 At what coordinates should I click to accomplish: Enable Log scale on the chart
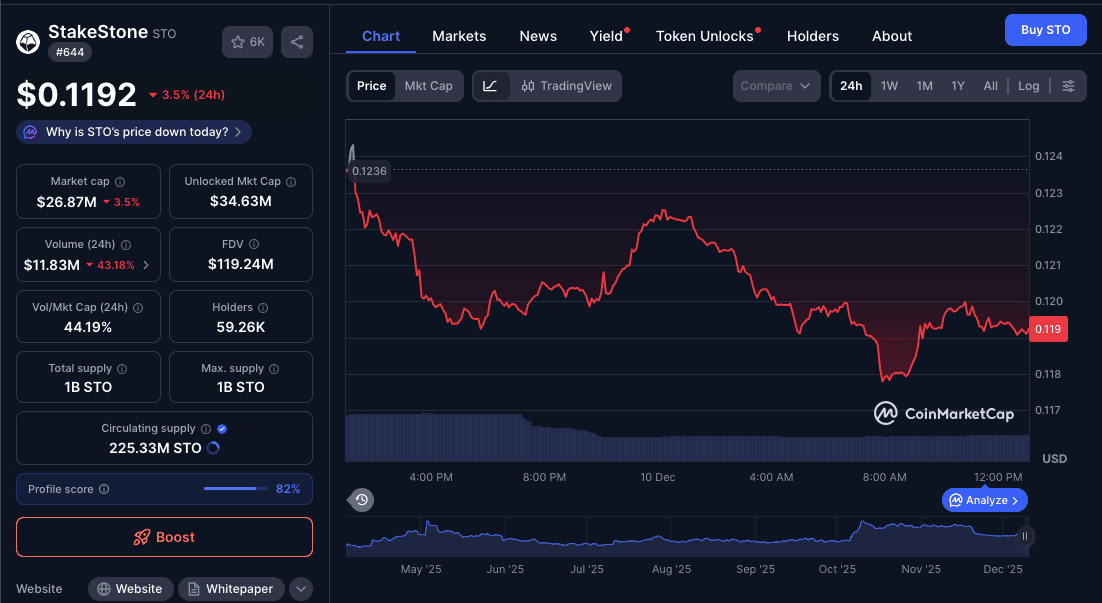[x=1028, y=86]
